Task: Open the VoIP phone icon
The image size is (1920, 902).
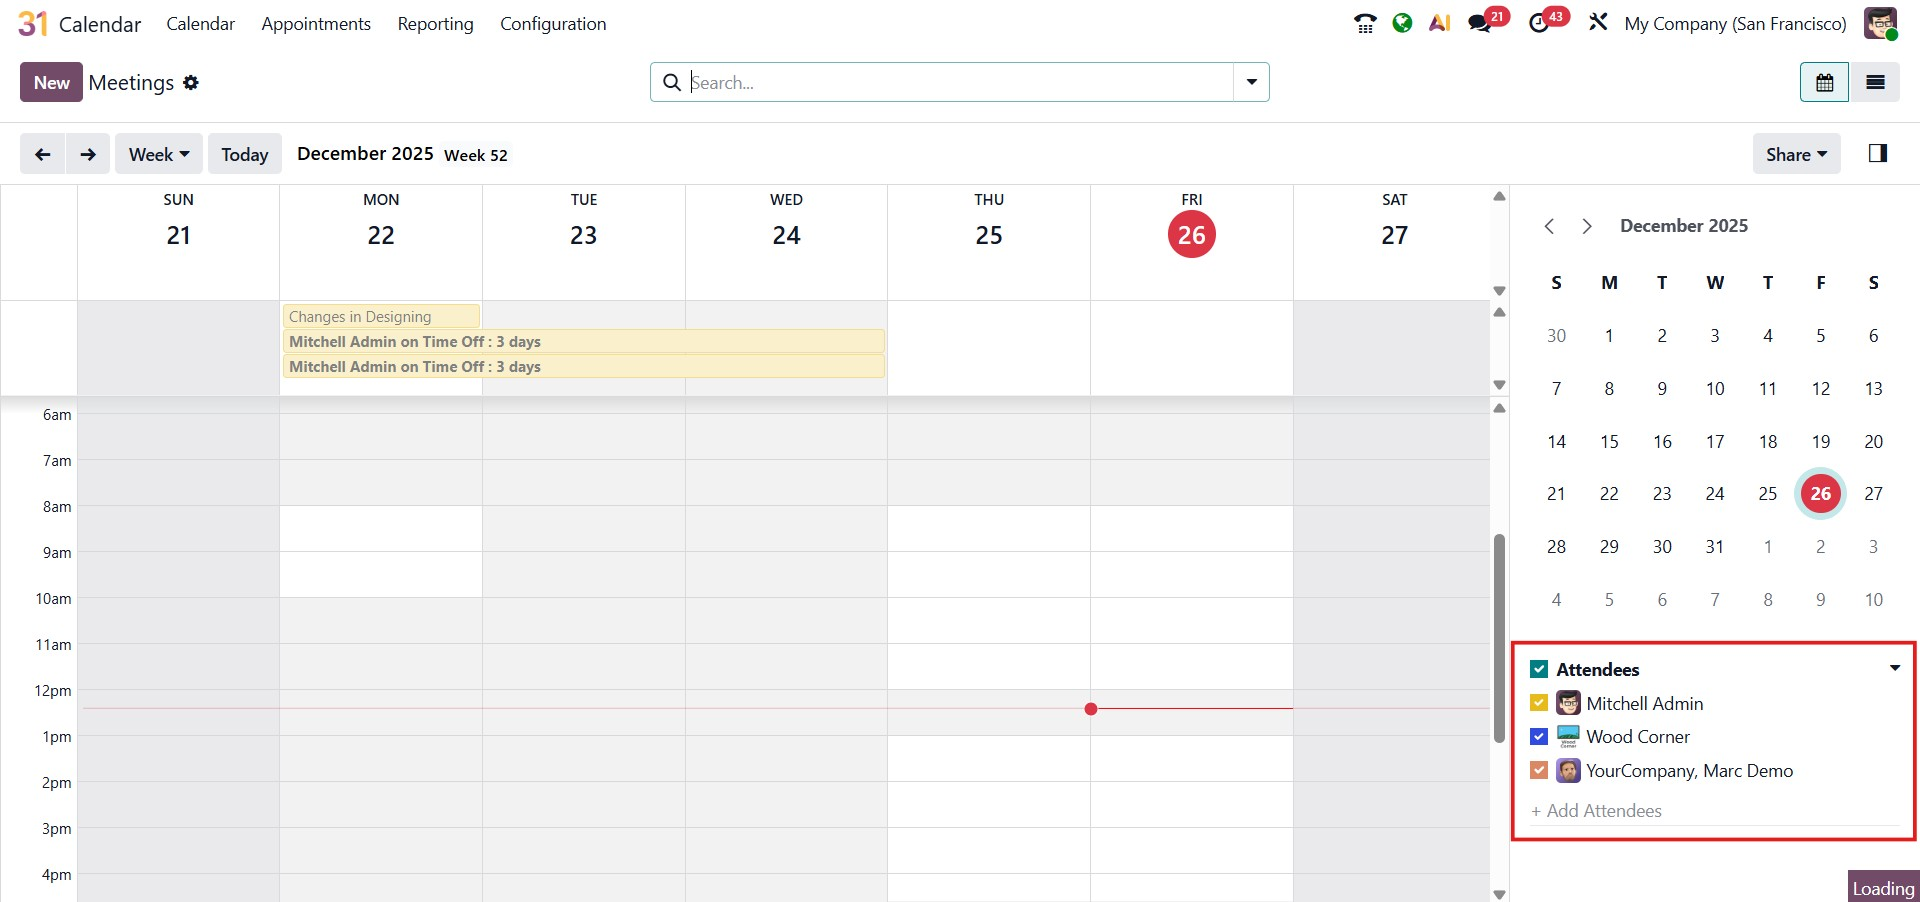Action: (1365, 23)
